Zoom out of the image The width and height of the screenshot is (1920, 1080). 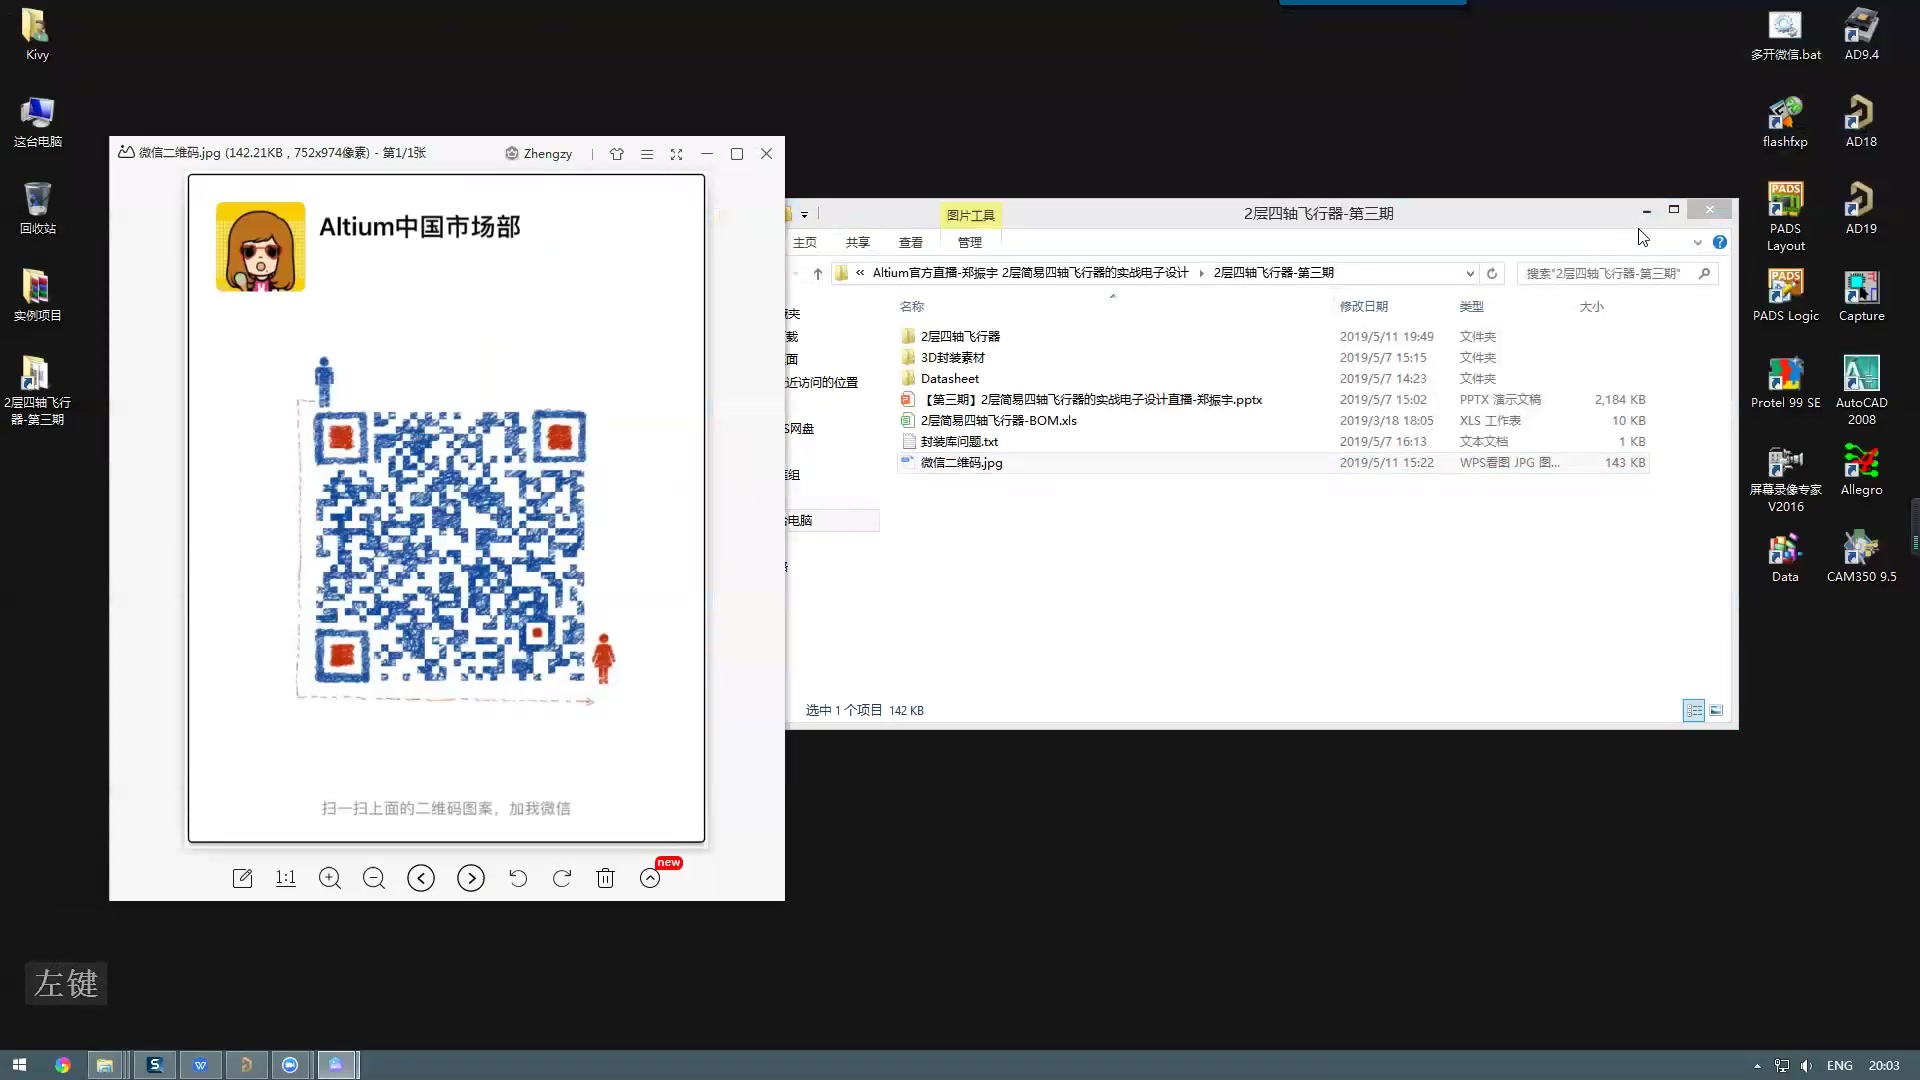click(x=374, y=878)
